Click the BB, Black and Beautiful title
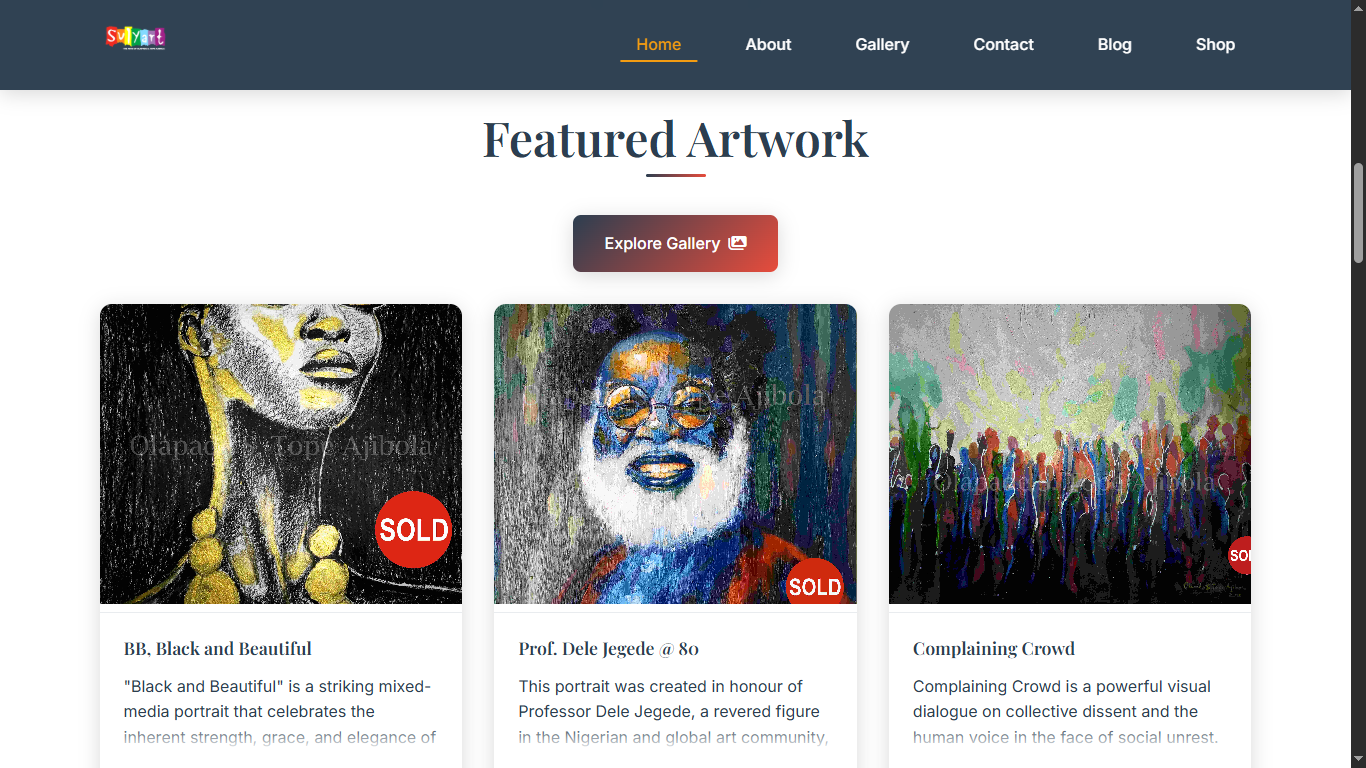1366x768 pixels. (218, 649)
